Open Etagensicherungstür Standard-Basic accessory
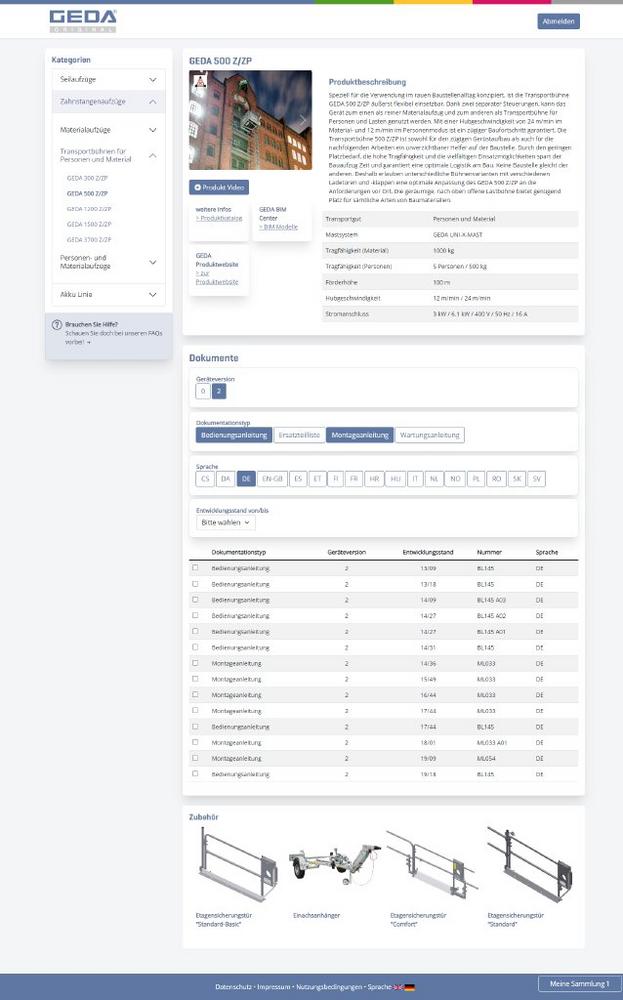The image size is (623, 1000). [x=236, y=865]
